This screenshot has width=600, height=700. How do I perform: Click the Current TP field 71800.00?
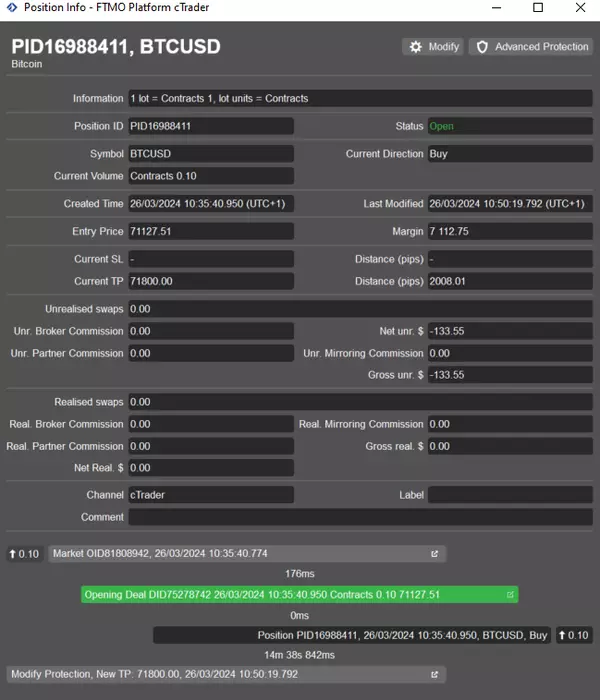tap(211, 281)
